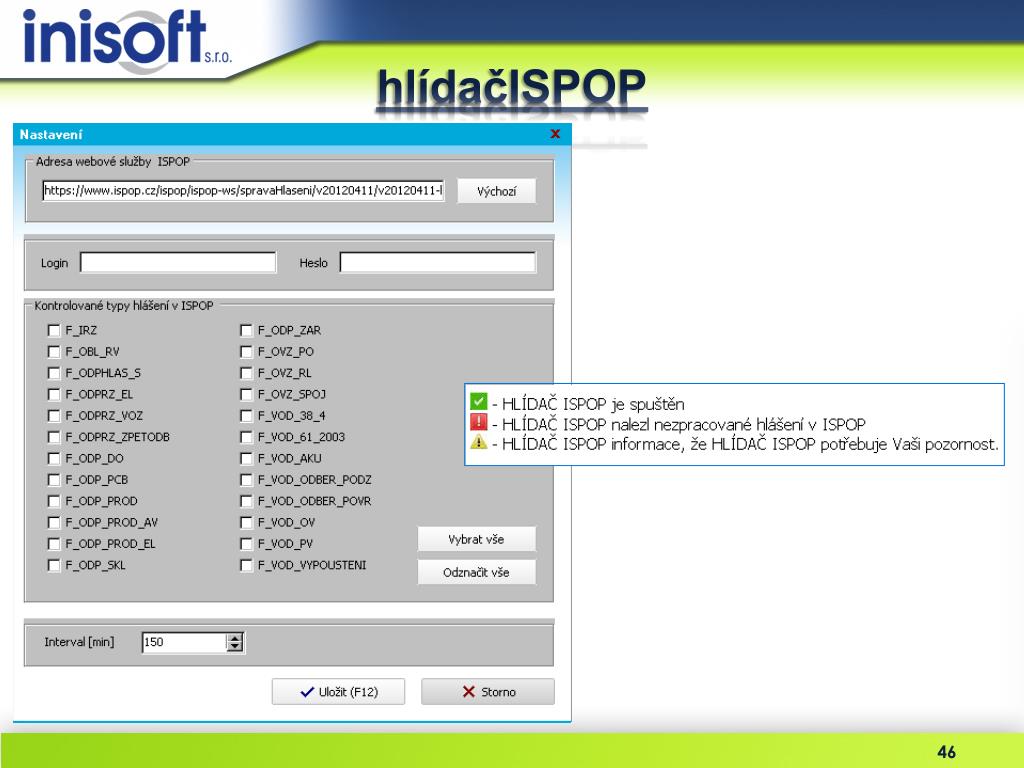Tick the F_ODP_DO checkbox

pos(54,458)
